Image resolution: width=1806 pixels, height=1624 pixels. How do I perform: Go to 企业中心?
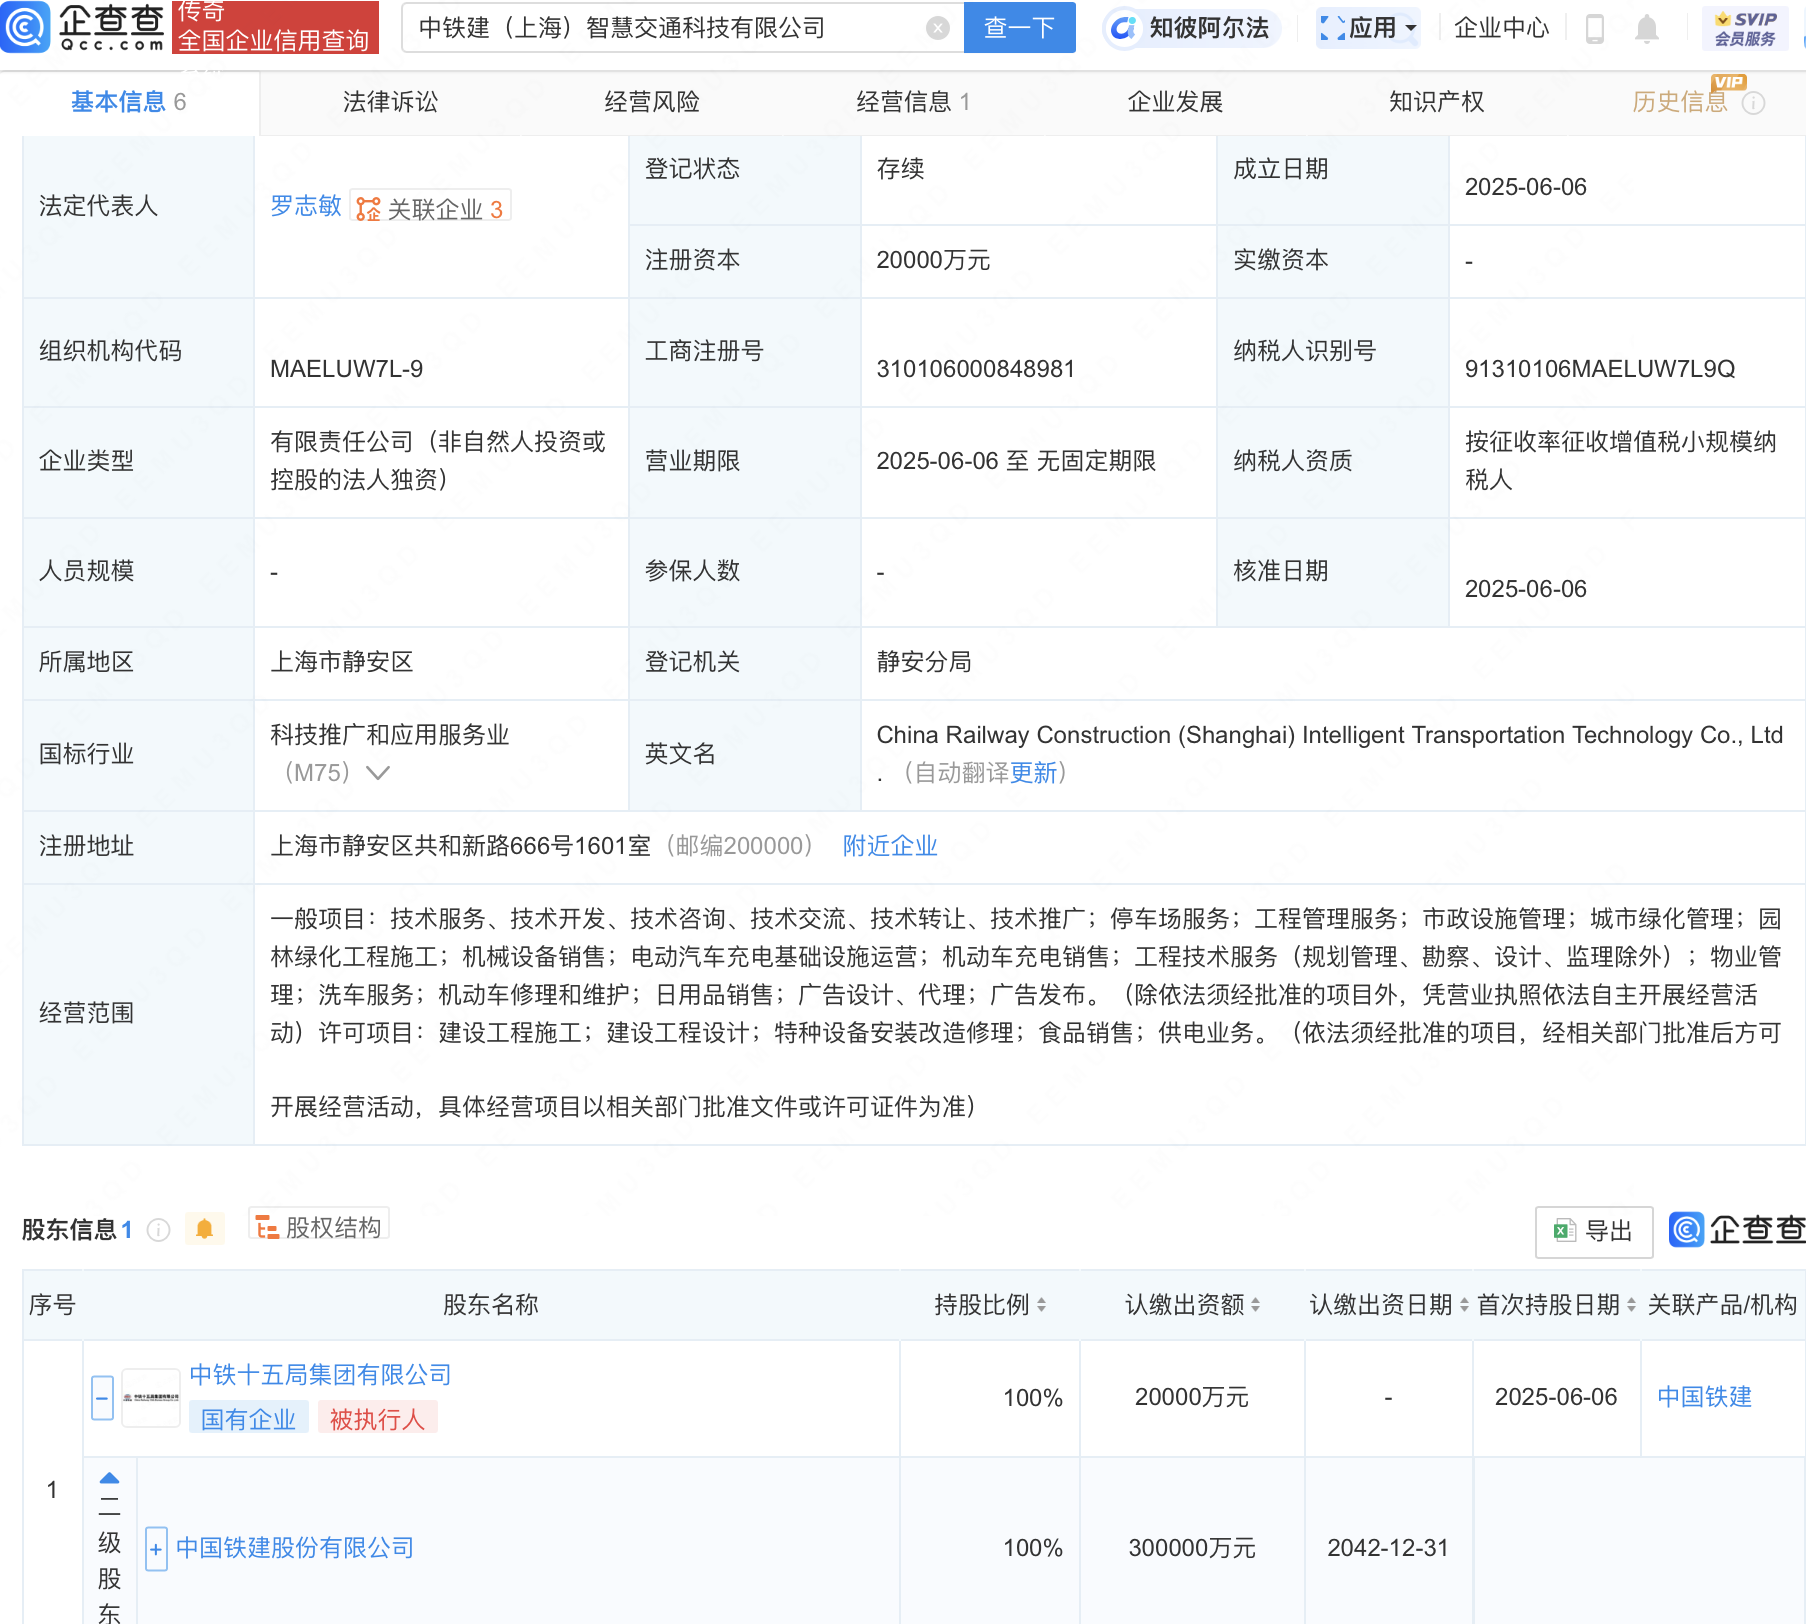(x=1501, y=28)
